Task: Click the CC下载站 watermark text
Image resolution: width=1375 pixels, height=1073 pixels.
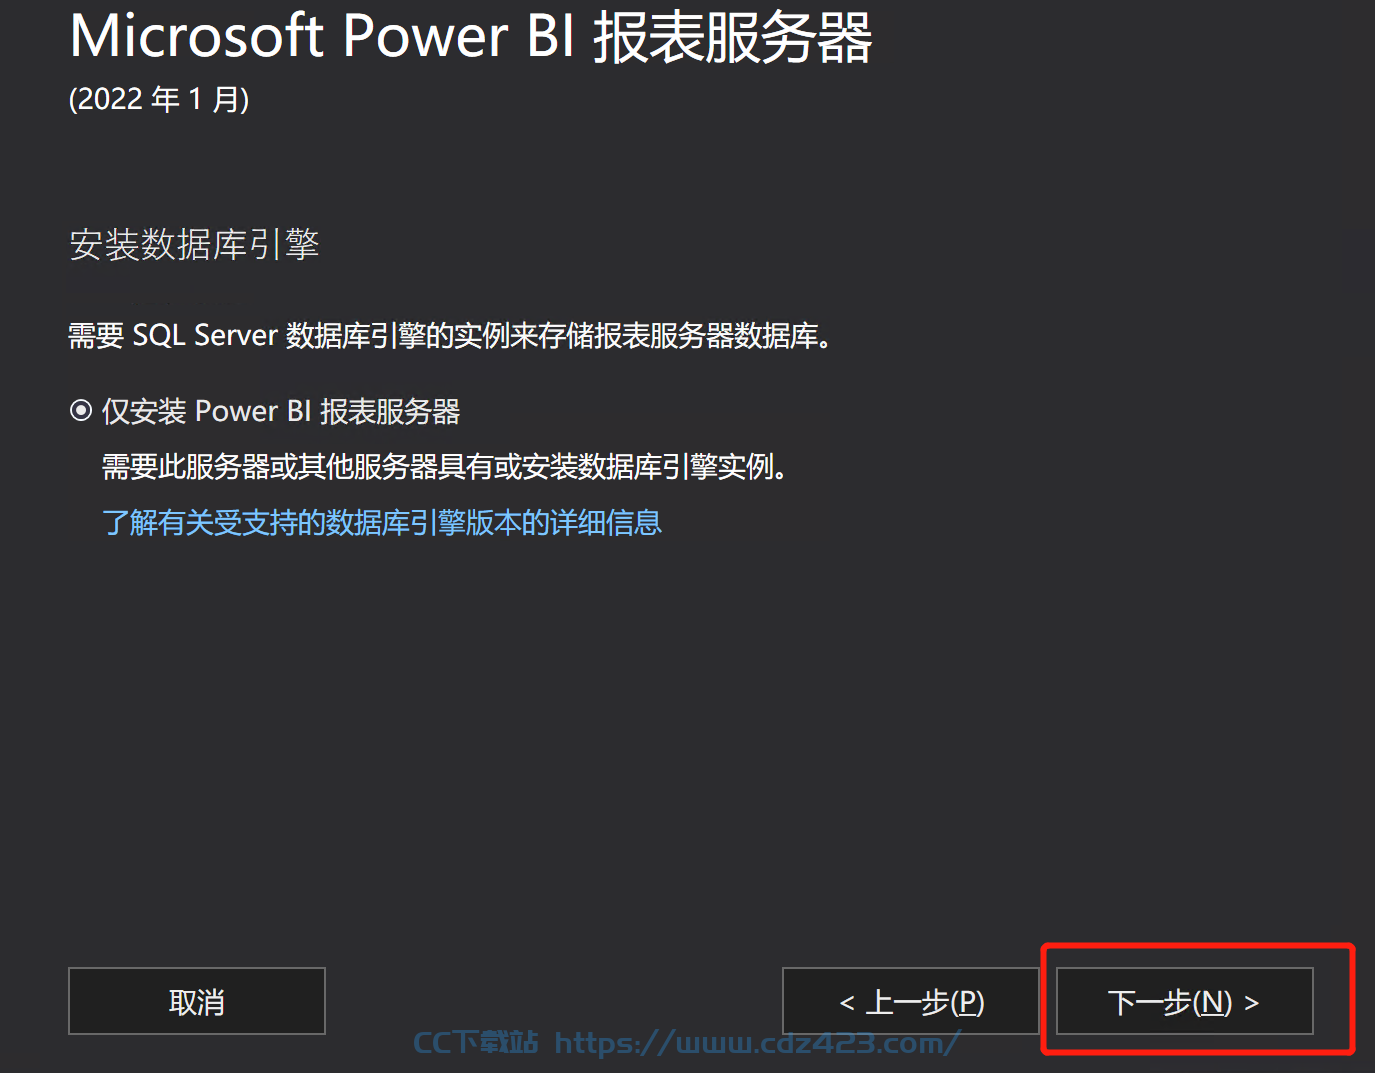Action: (476, 1043)
